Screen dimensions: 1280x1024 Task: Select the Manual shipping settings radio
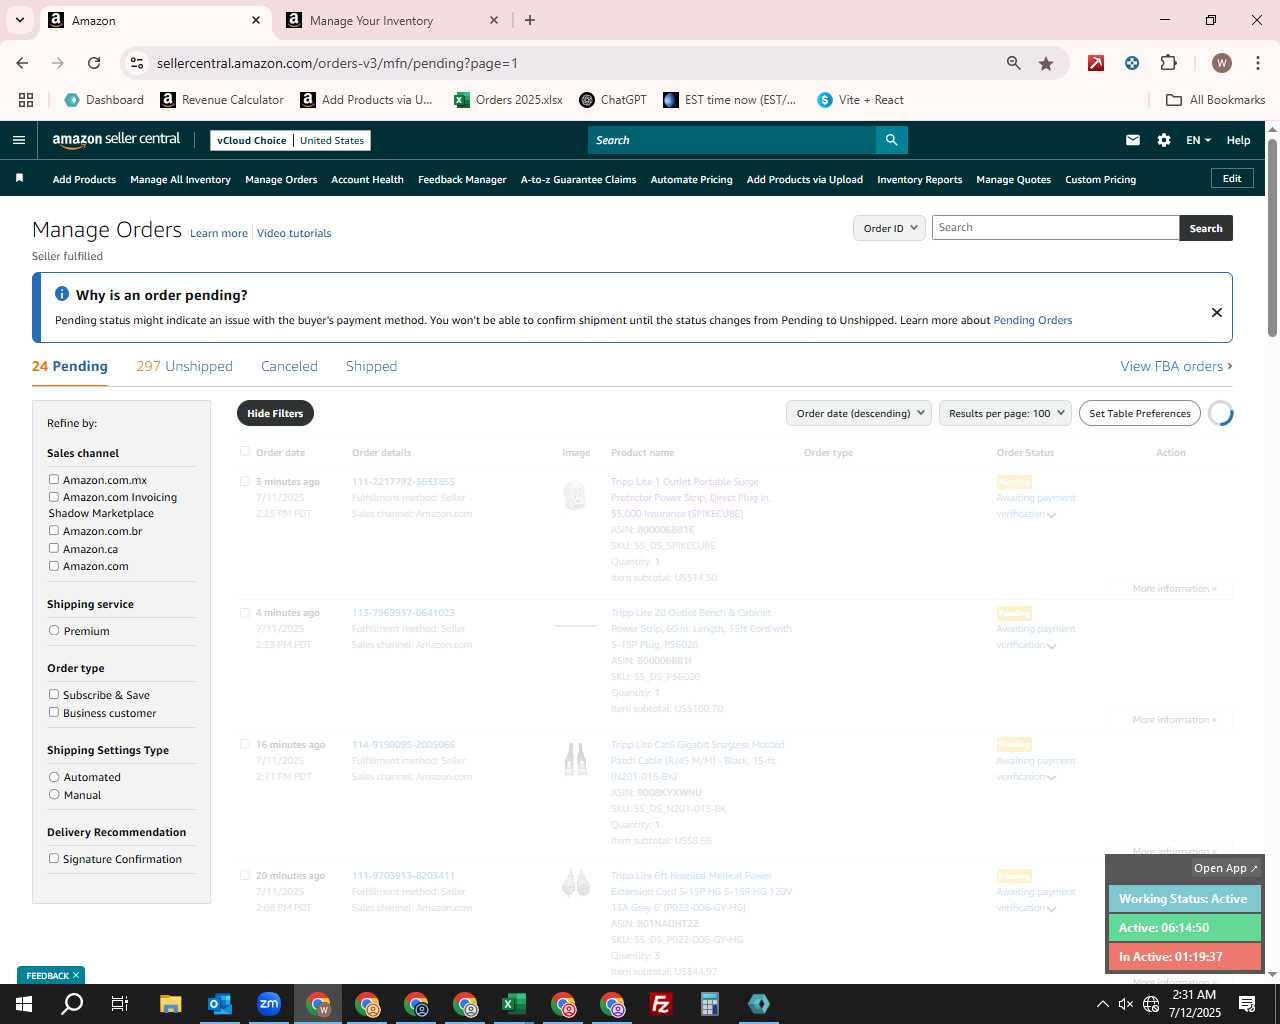[54, 794]
